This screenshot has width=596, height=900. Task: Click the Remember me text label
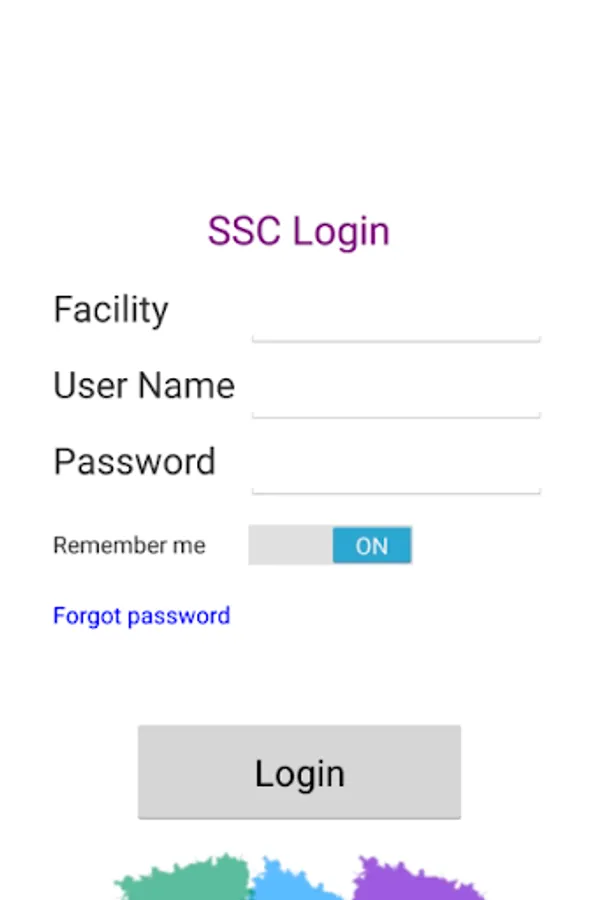[x=128, y=546]
